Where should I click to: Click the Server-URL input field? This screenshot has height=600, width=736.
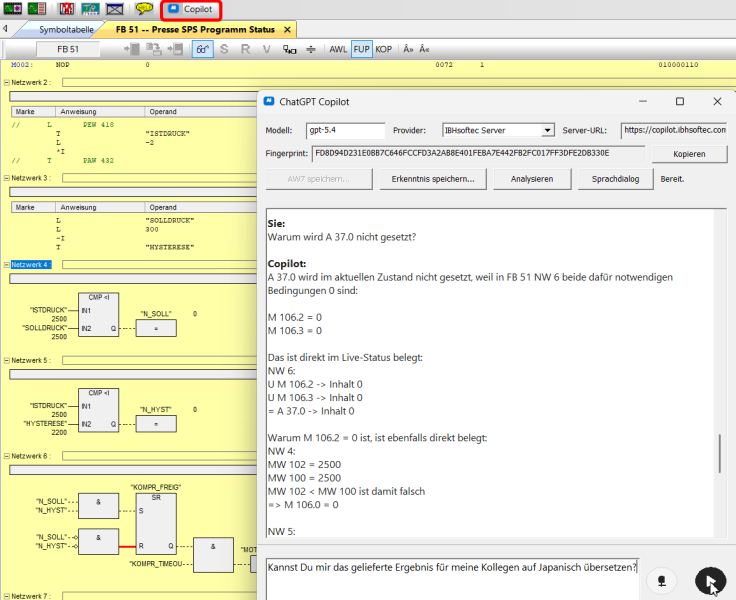(674, 131)
